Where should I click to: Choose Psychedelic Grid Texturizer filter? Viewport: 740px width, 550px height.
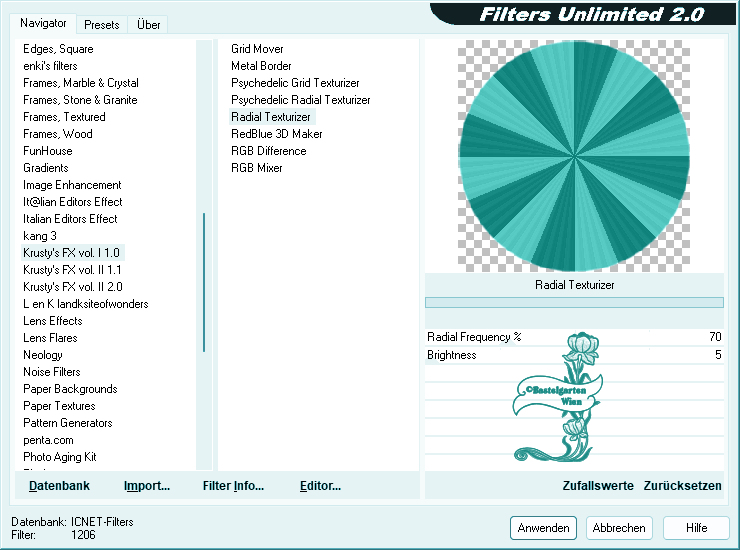click(x=295, y=83)
